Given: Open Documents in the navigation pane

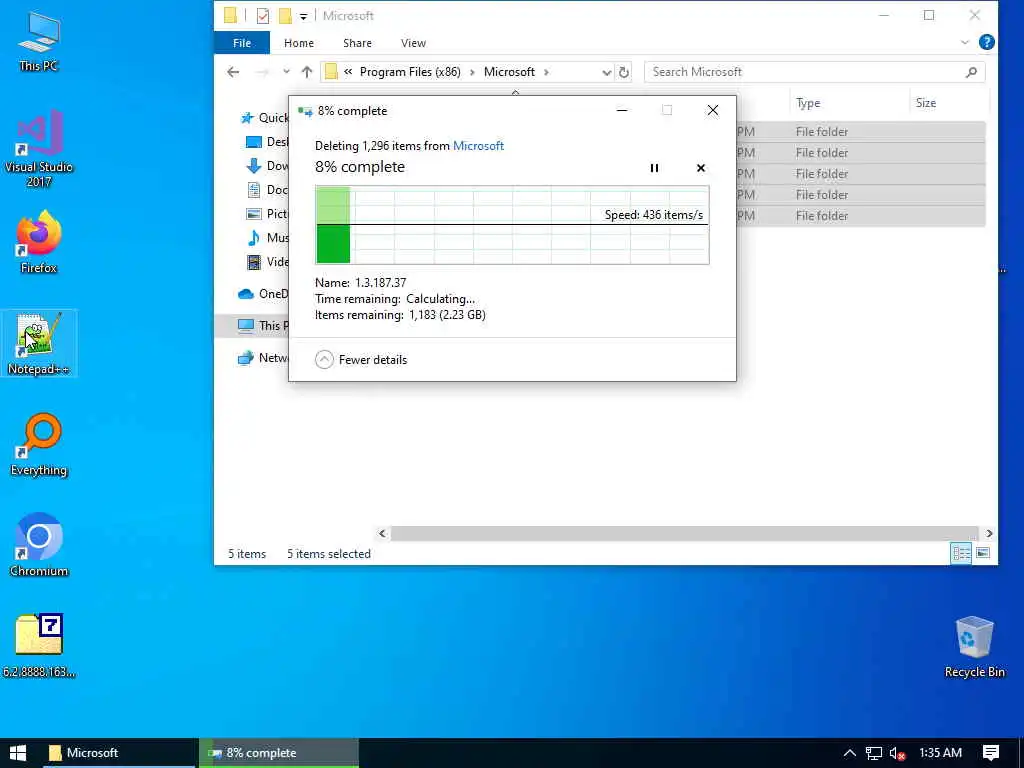Looking at the screenshot, I should [266, 189].
